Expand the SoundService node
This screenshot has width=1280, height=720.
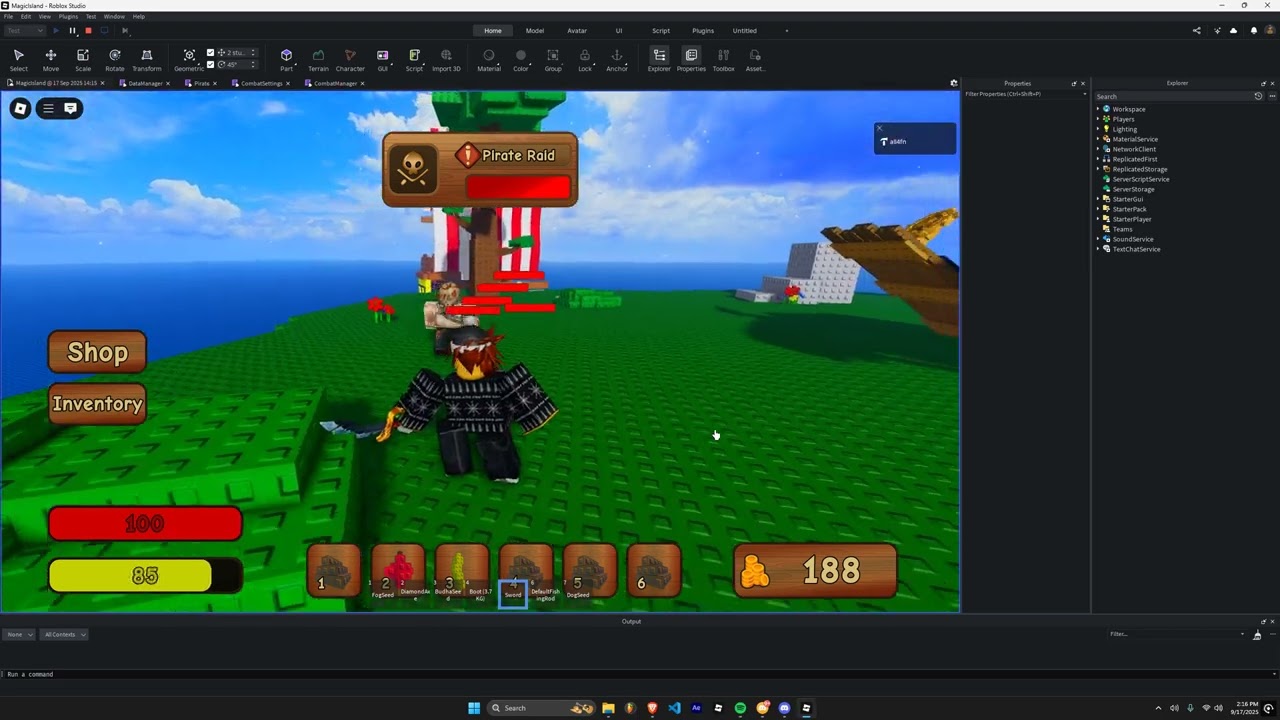coord(1098,239)
